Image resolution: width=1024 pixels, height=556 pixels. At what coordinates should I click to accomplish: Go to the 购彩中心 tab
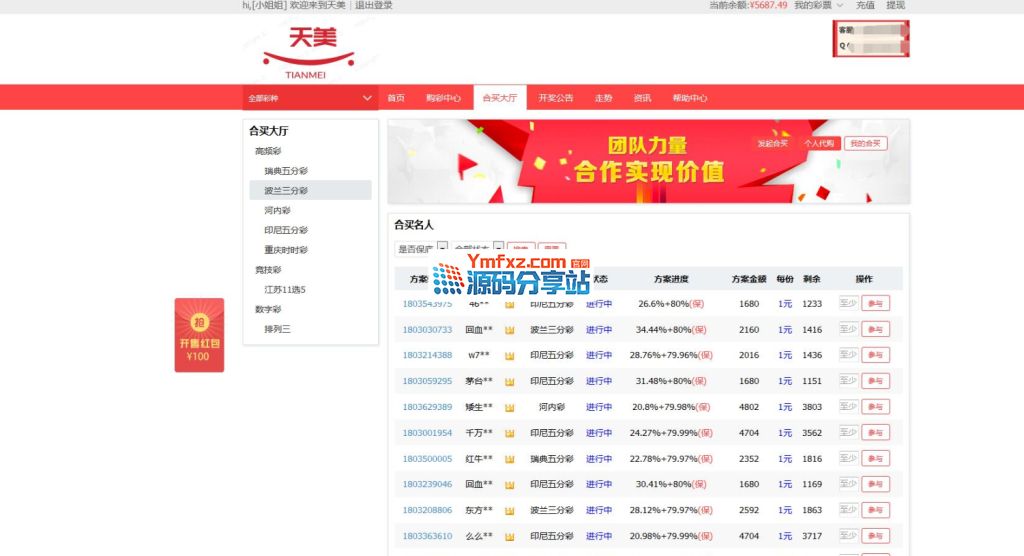click(443, 98)
